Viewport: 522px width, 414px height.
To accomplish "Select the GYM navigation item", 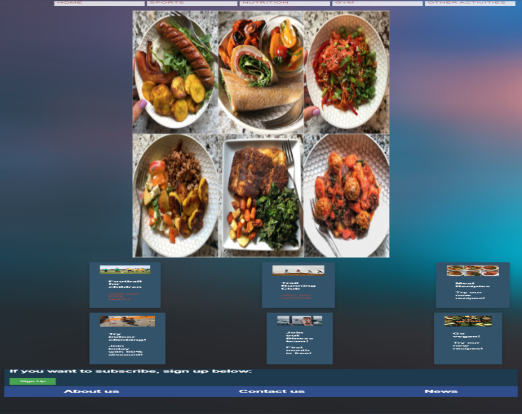I will pos(377,3).
